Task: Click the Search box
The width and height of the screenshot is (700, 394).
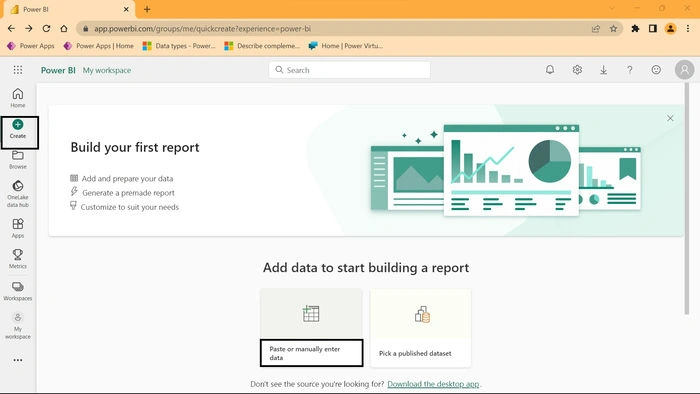Action: (350, 70)
